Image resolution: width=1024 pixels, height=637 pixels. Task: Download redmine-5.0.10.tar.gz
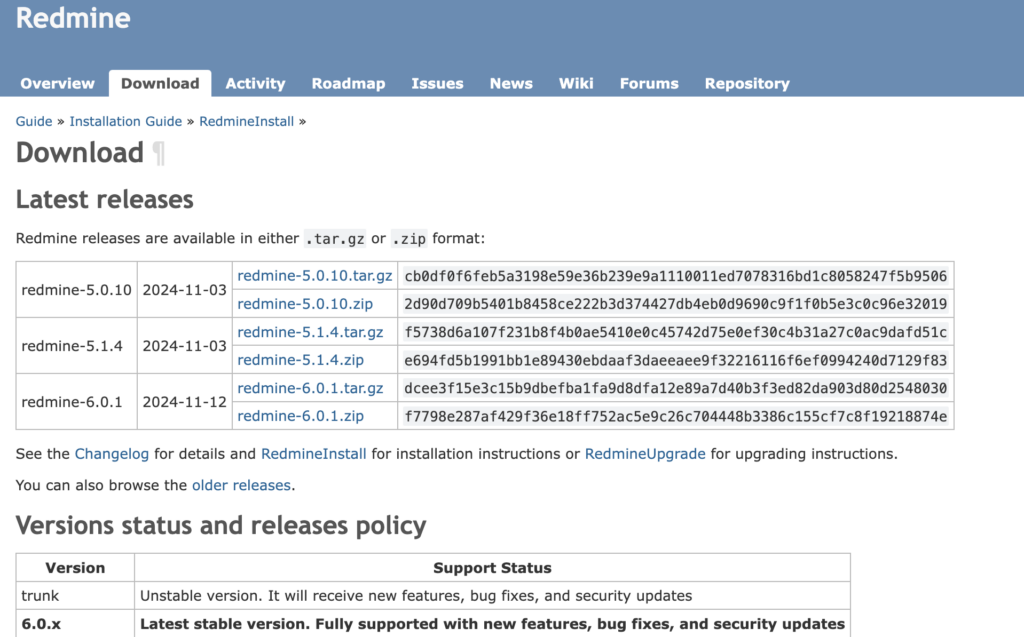point(311,275)
